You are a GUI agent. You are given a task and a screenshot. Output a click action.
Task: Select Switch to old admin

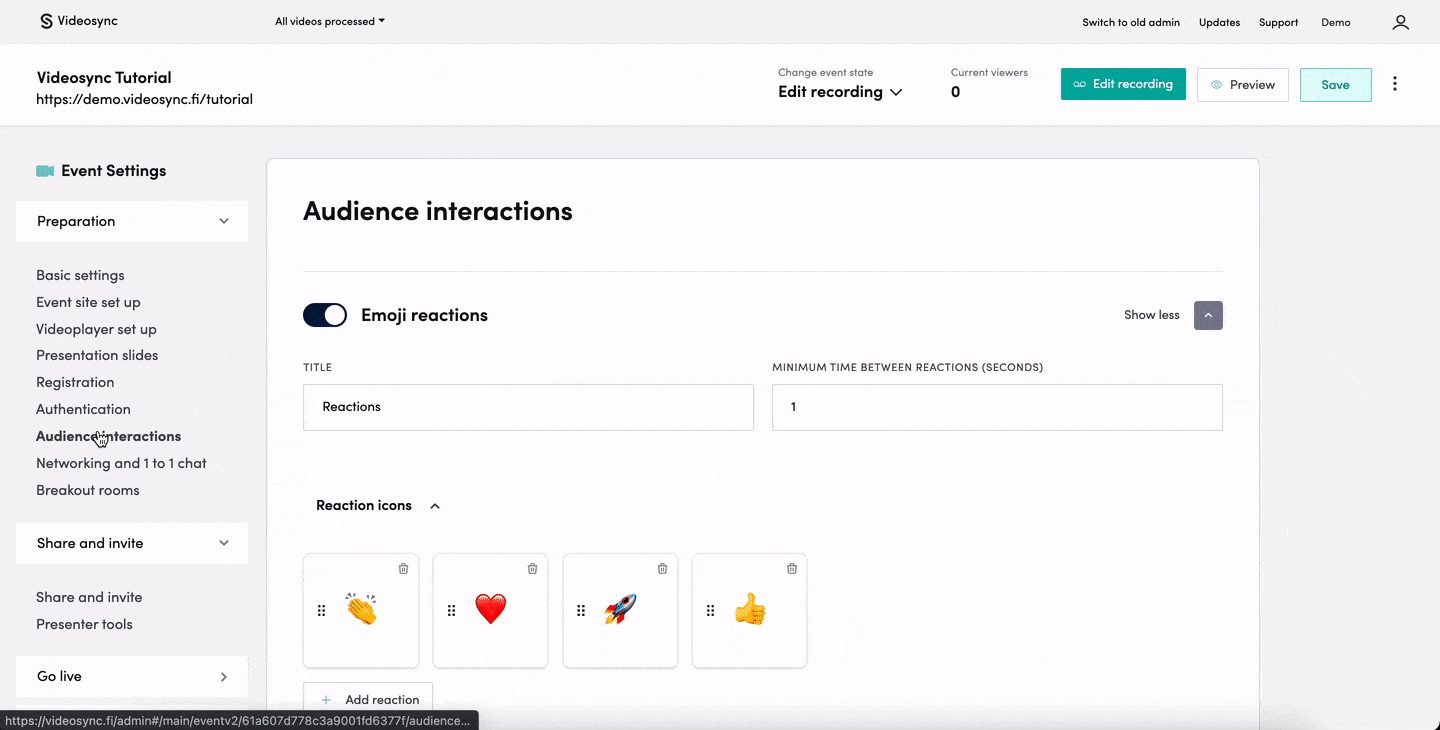(x=1131, y=22)
